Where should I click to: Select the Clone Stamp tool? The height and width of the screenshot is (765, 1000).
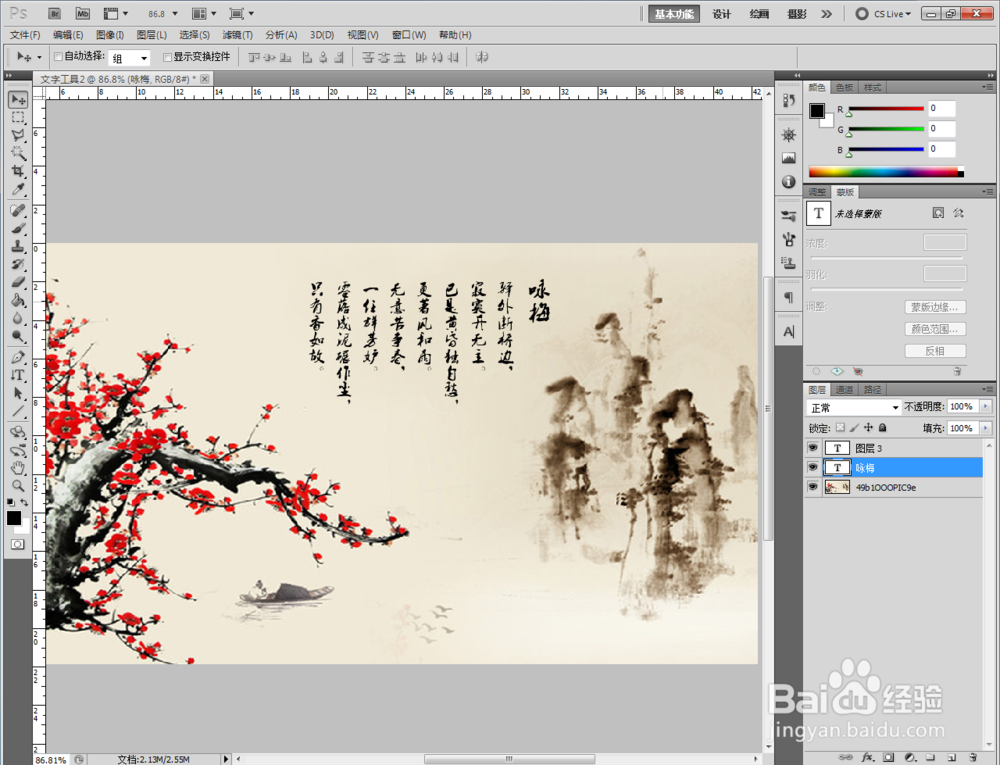[18, 246]
